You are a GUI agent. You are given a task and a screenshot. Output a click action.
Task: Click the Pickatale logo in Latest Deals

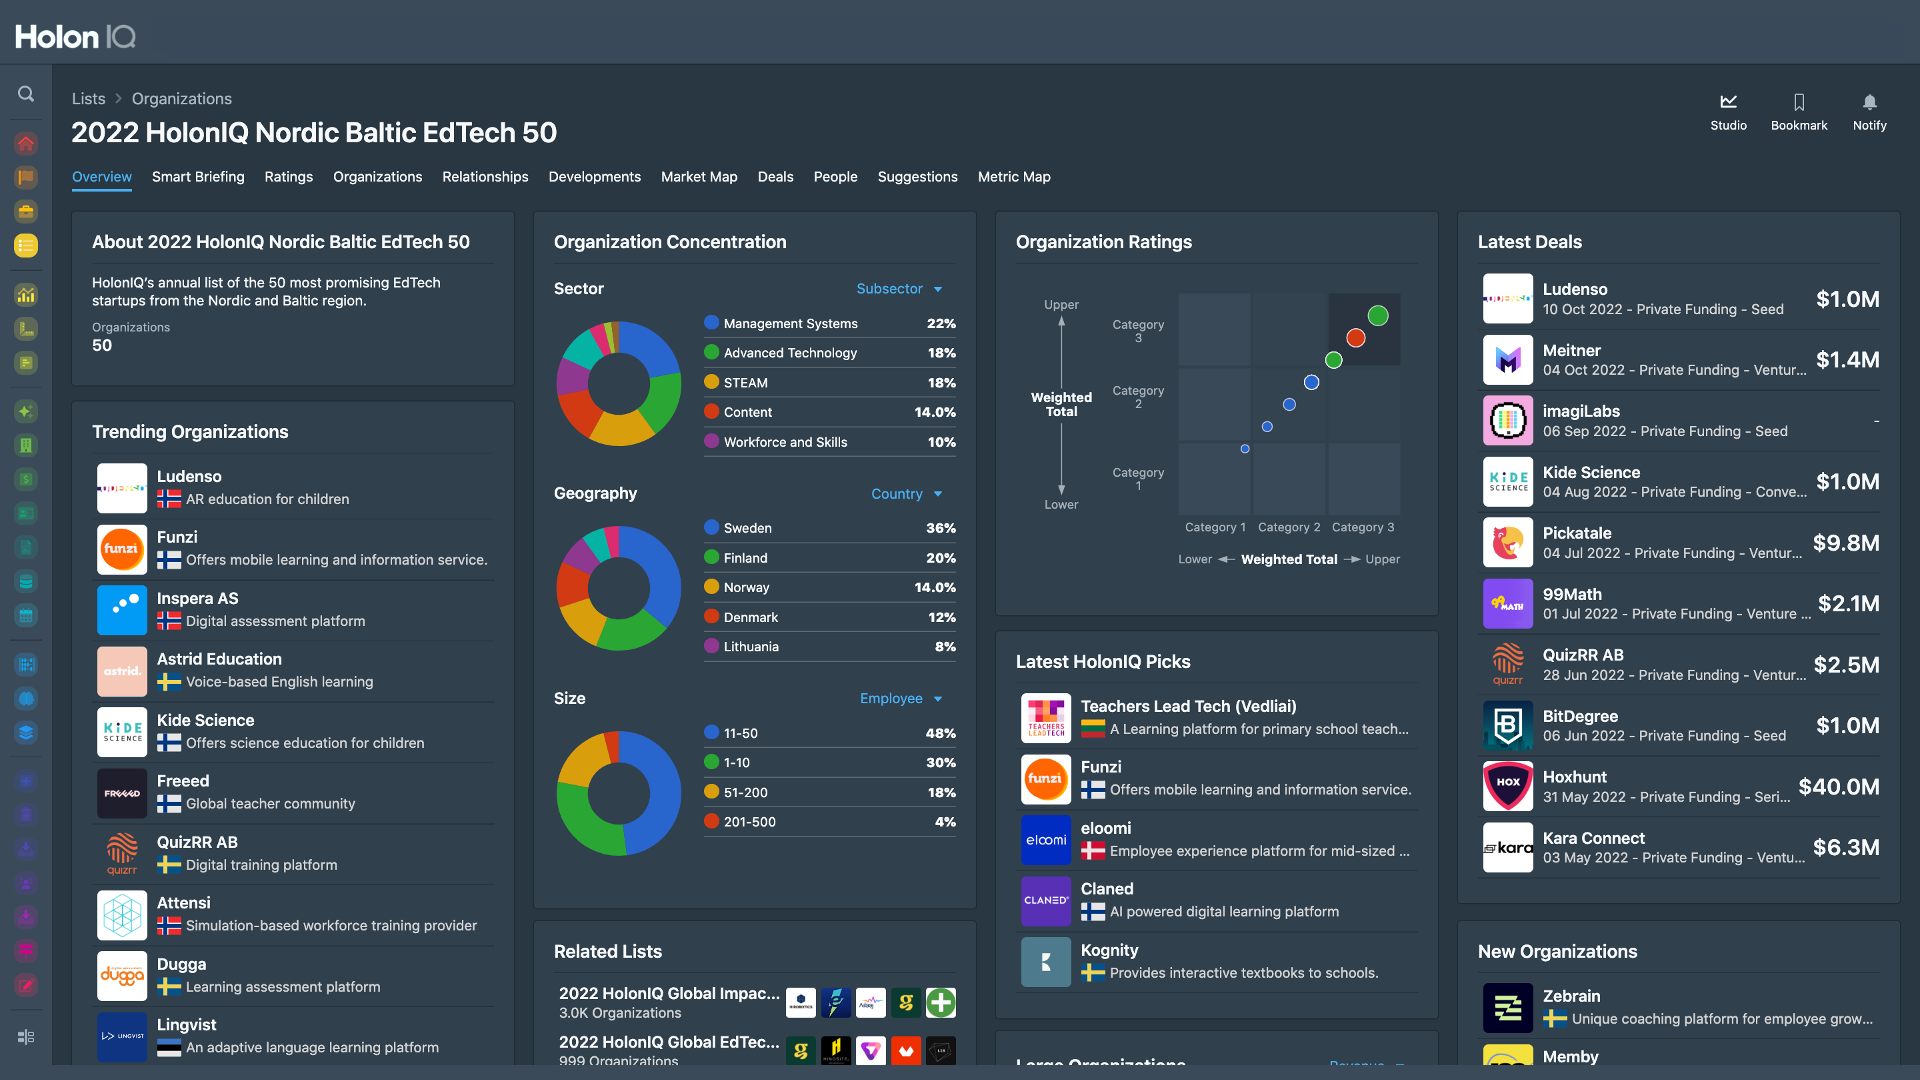pos(1508,543)
